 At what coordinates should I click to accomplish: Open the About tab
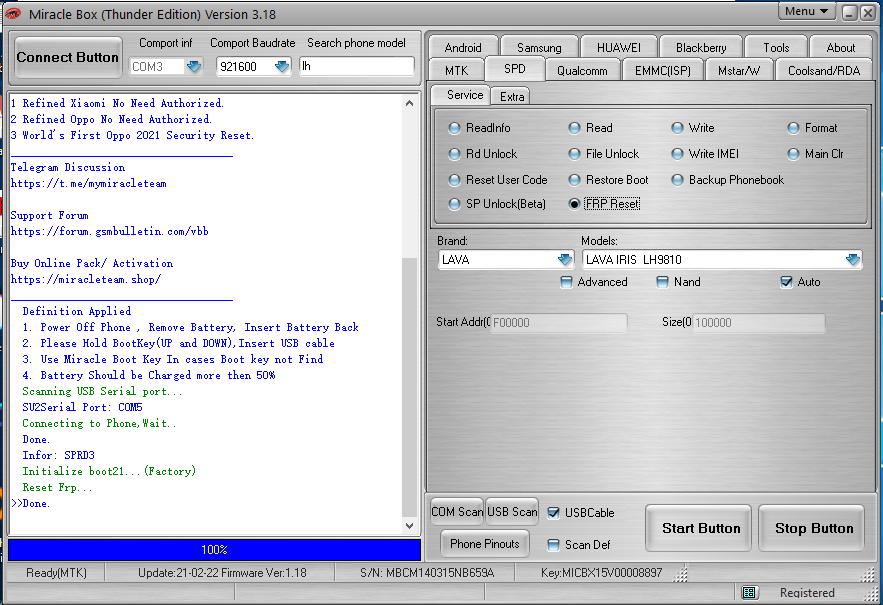tap(841, 47)
